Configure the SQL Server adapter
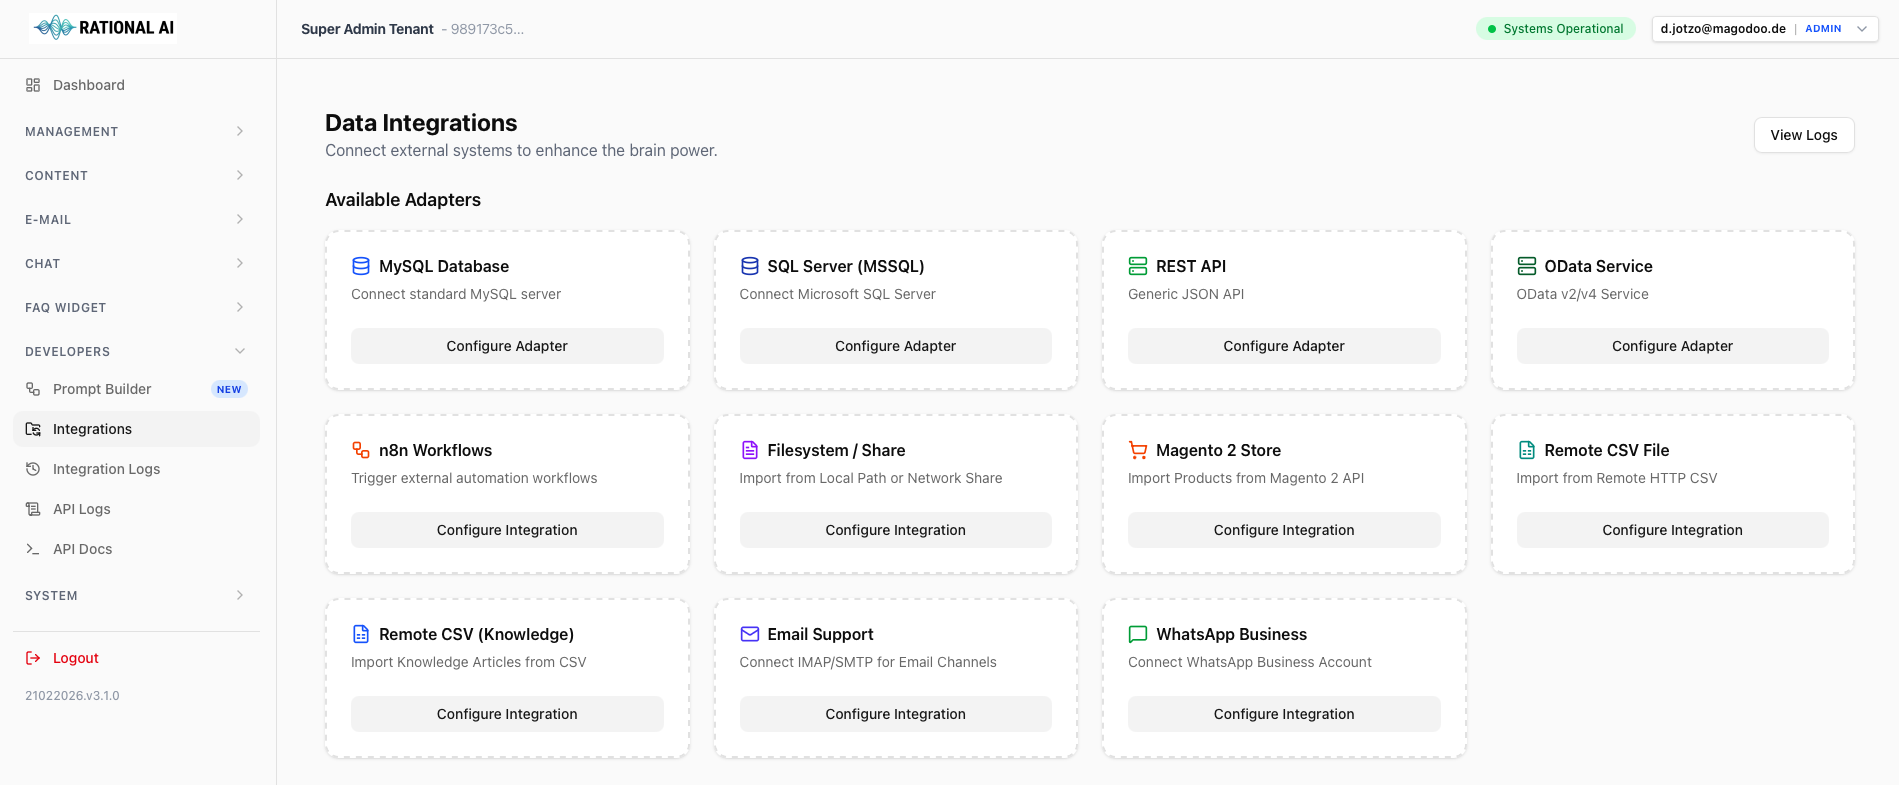This screenshot has width=1899, height=785. [x=895, y=346]
